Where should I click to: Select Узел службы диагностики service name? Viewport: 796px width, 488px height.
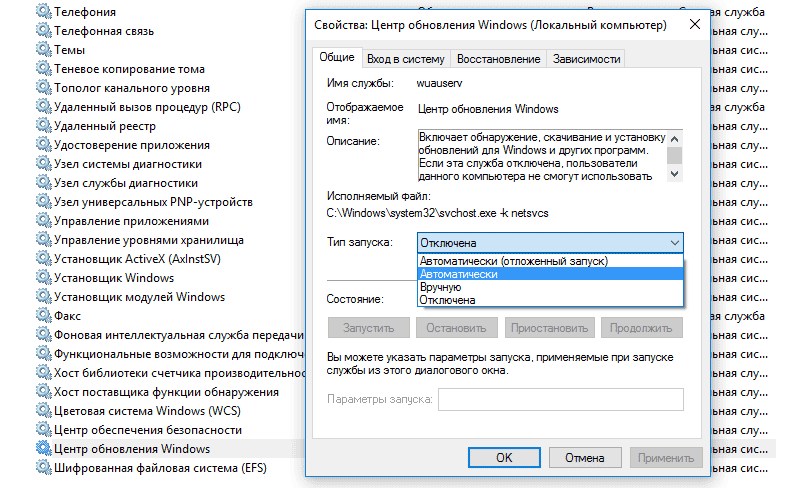coord(126,183)
